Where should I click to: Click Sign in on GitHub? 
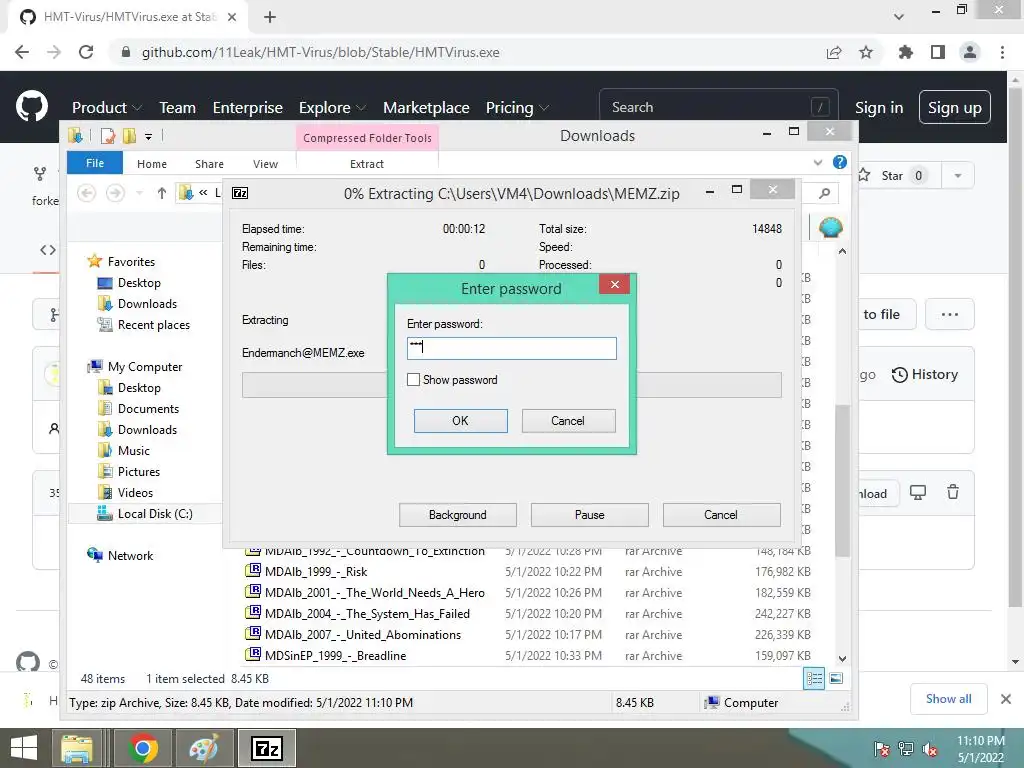879,108
